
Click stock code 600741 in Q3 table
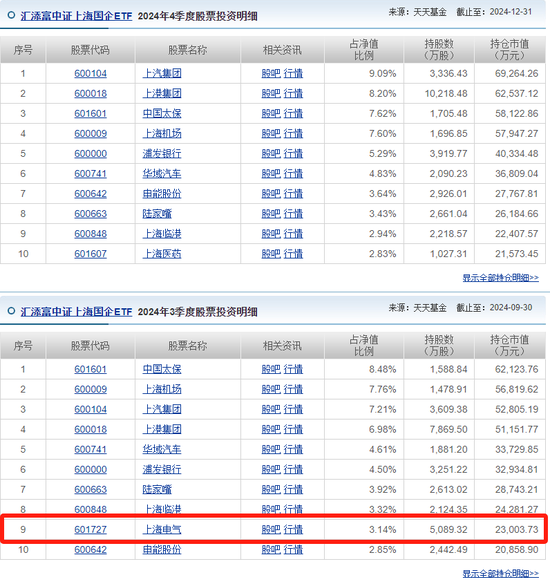click(x=90, y=450)
